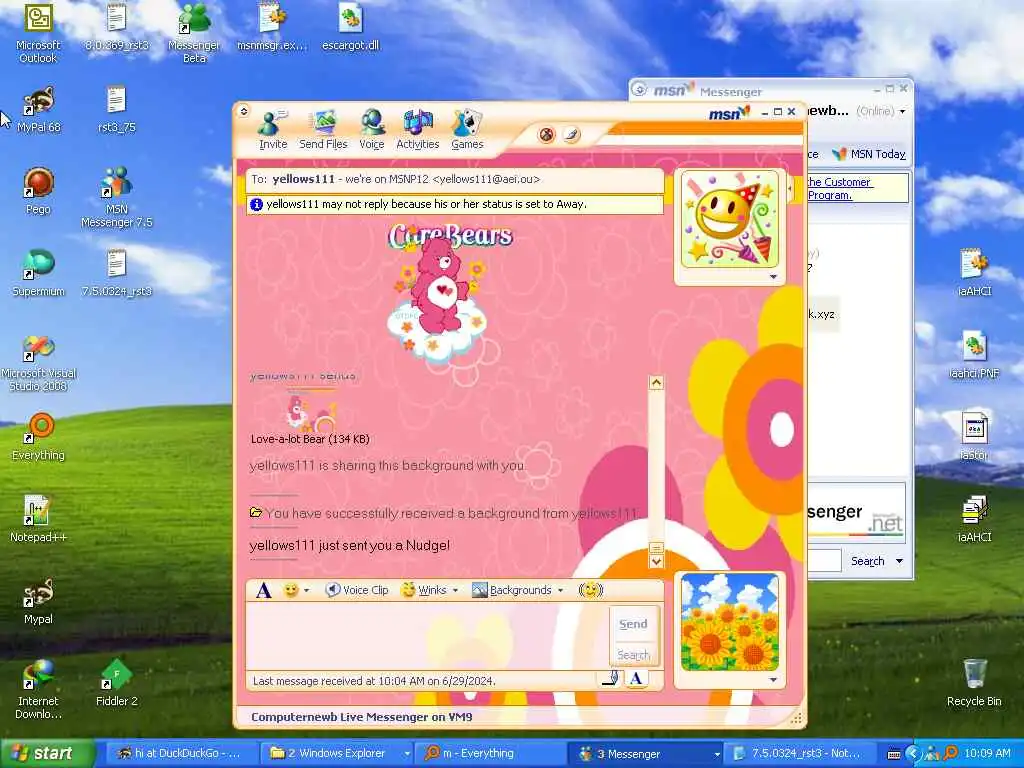Select the Notepad++ desktop shortcut
The image size is (1024, 768).
38,519
